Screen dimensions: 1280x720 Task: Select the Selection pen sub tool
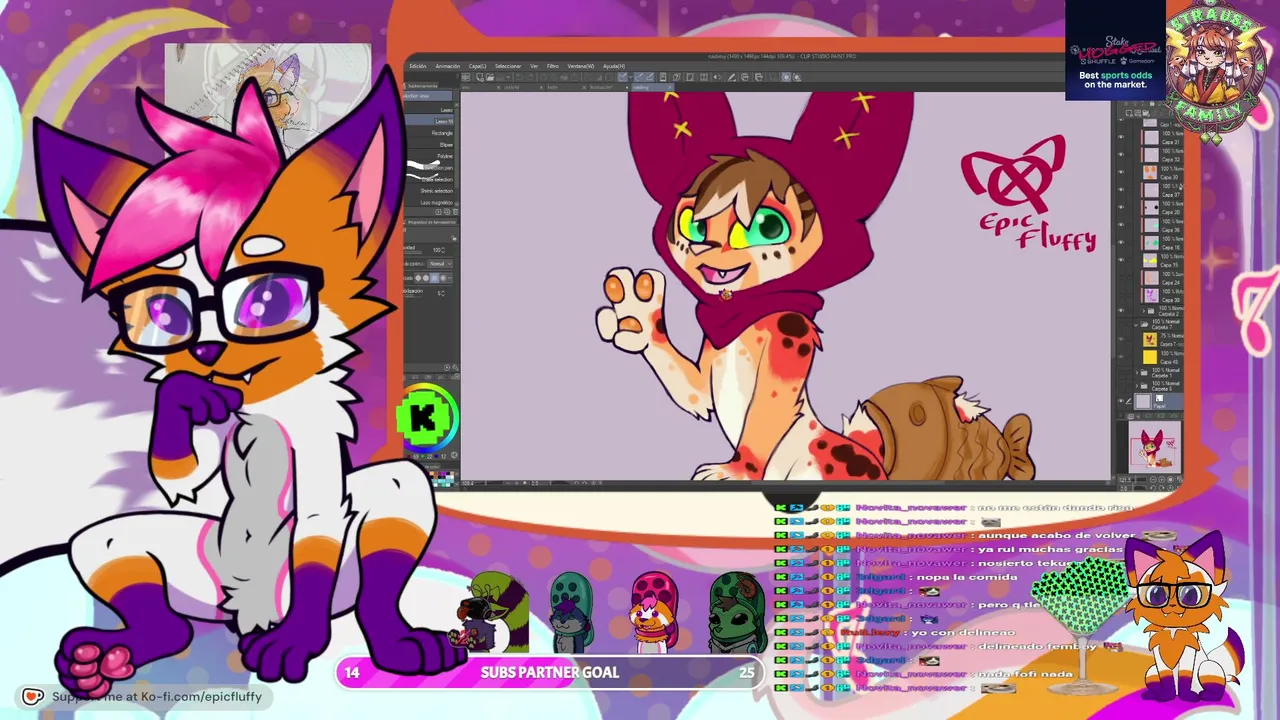pos(432,167)
